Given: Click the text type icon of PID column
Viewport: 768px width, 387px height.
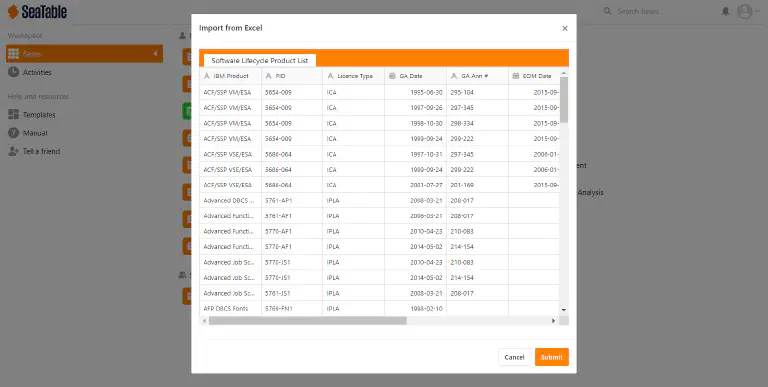Looking at the screenshot, I should [x=268, y=76].
